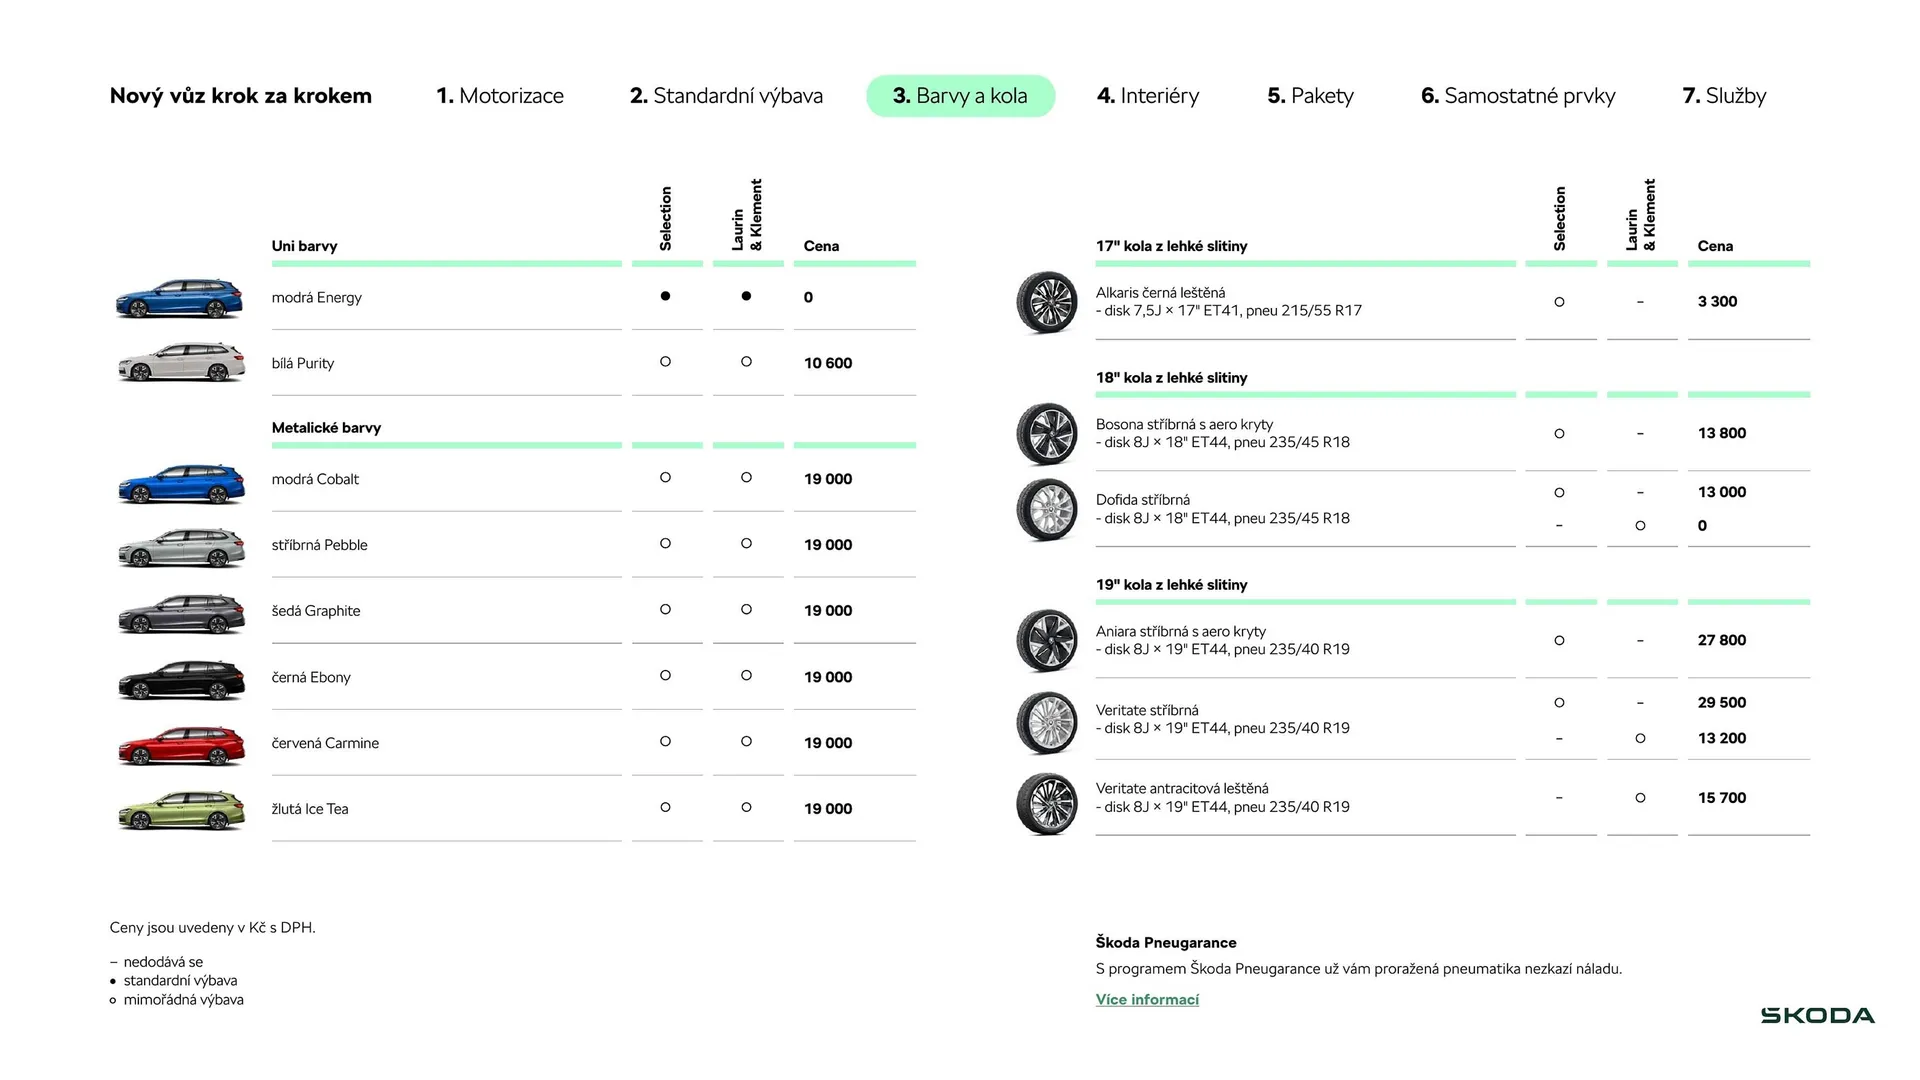Pick the žlutá Ice Tea car image
1920x1080 pixels.
pos(180,811)
